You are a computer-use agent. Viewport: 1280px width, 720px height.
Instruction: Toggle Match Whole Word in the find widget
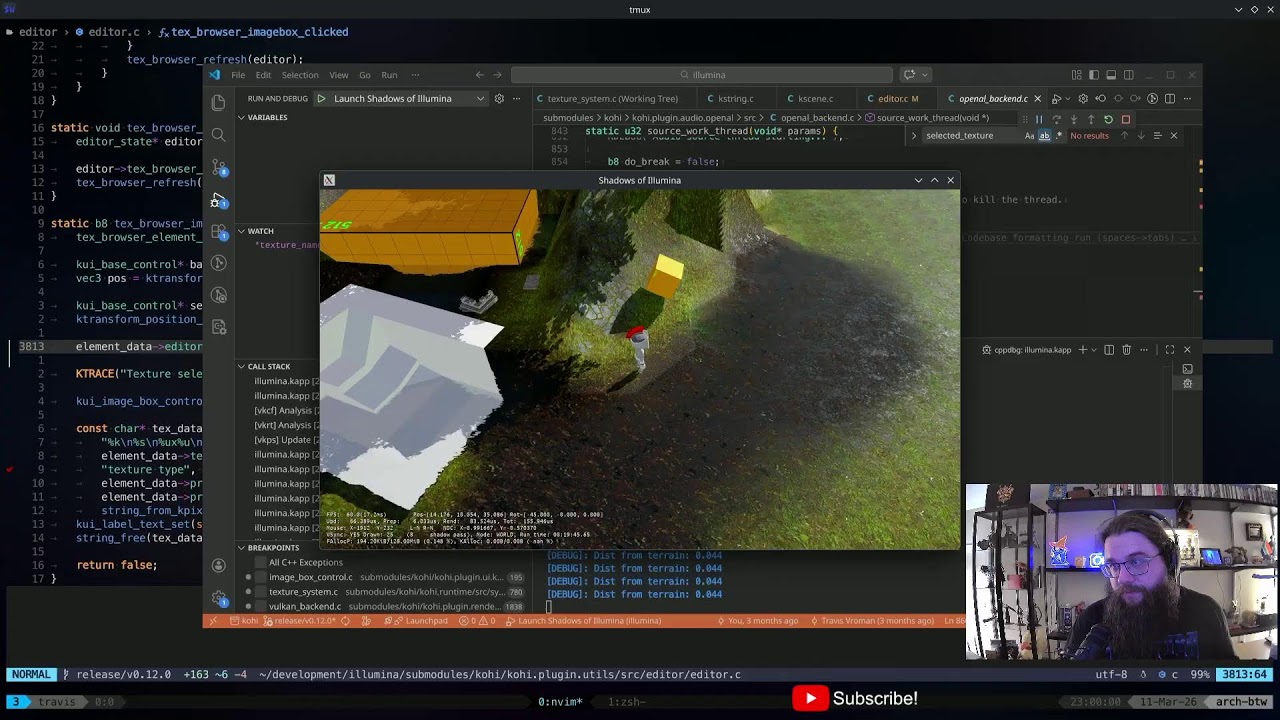point(1044,136)
